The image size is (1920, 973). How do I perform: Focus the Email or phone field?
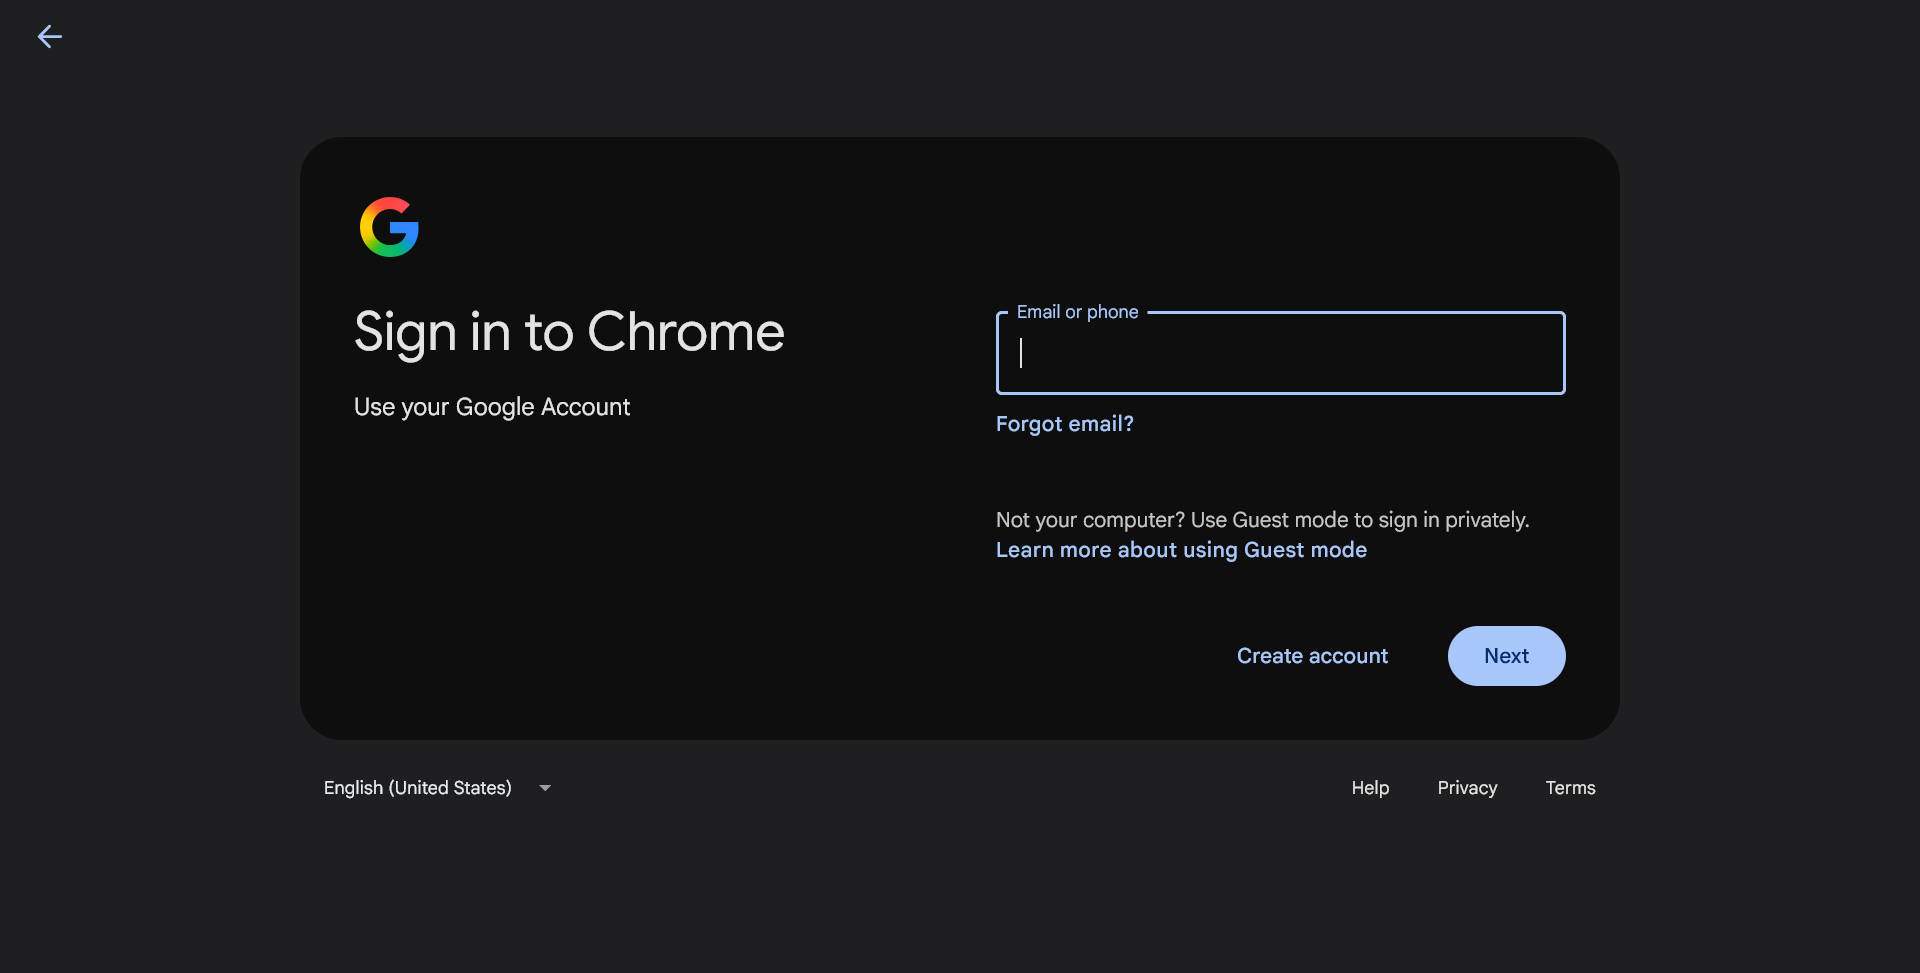coord(1280,353)
